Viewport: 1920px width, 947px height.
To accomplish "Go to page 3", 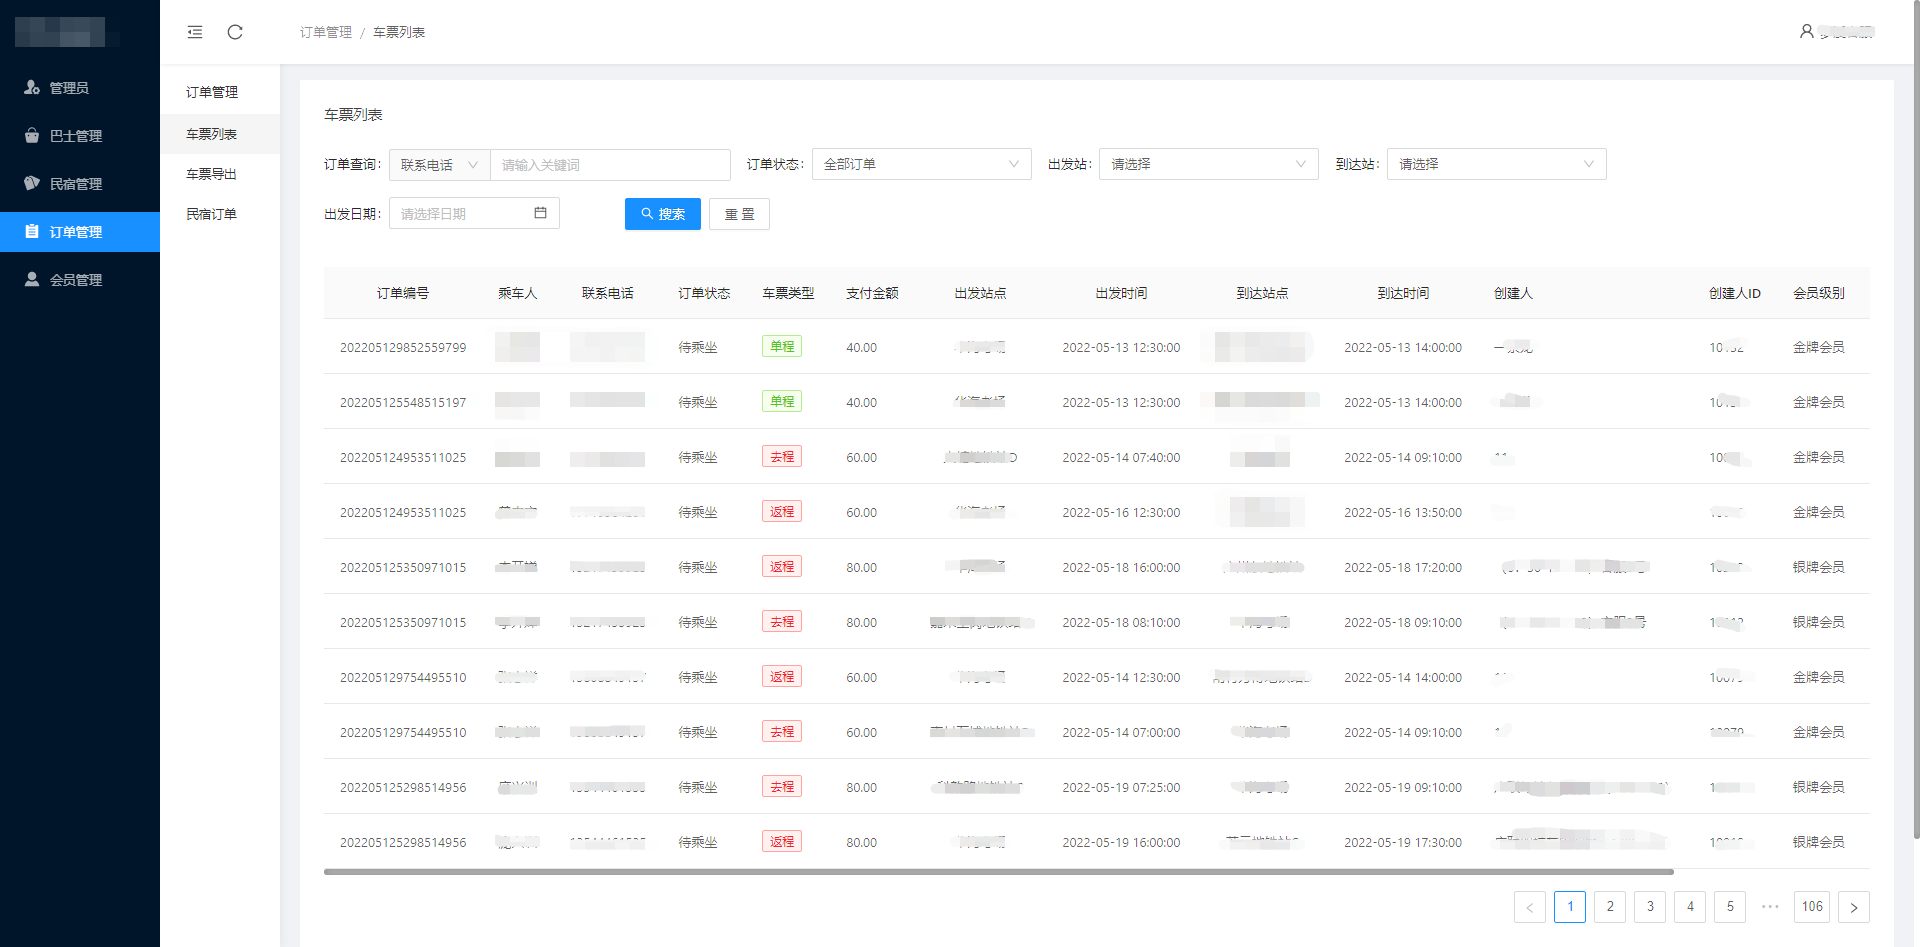I will (1650, 907).
